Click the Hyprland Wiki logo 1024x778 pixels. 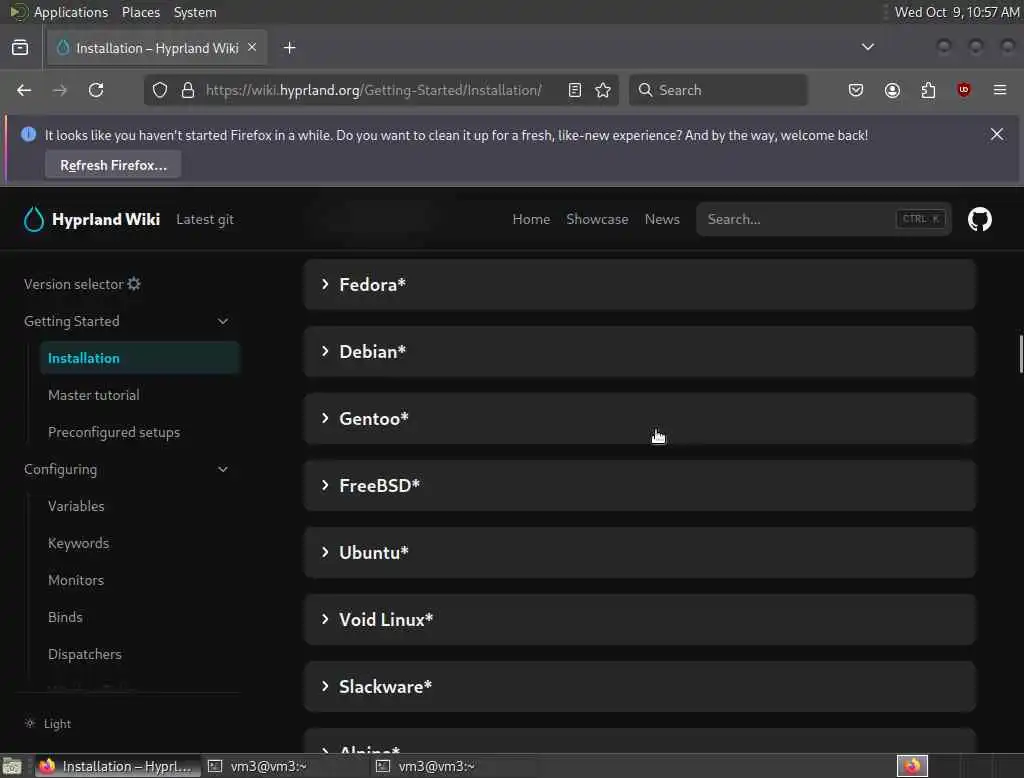[91, 219]
